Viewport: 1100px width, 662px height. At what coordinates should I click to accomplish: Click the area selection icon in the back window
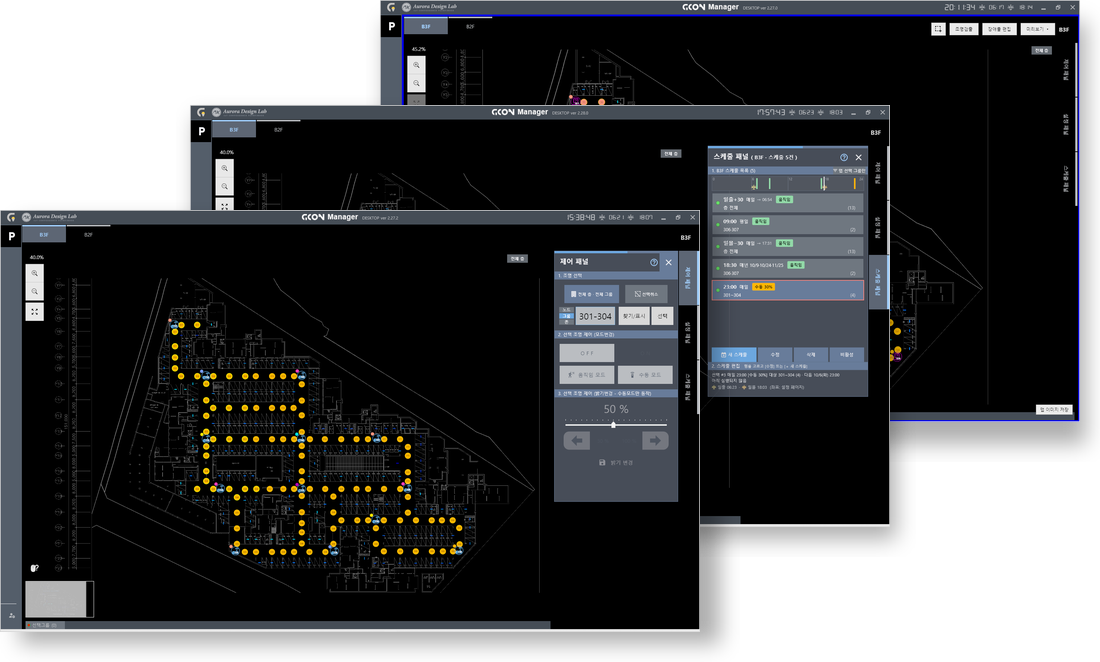click(938, 29)
